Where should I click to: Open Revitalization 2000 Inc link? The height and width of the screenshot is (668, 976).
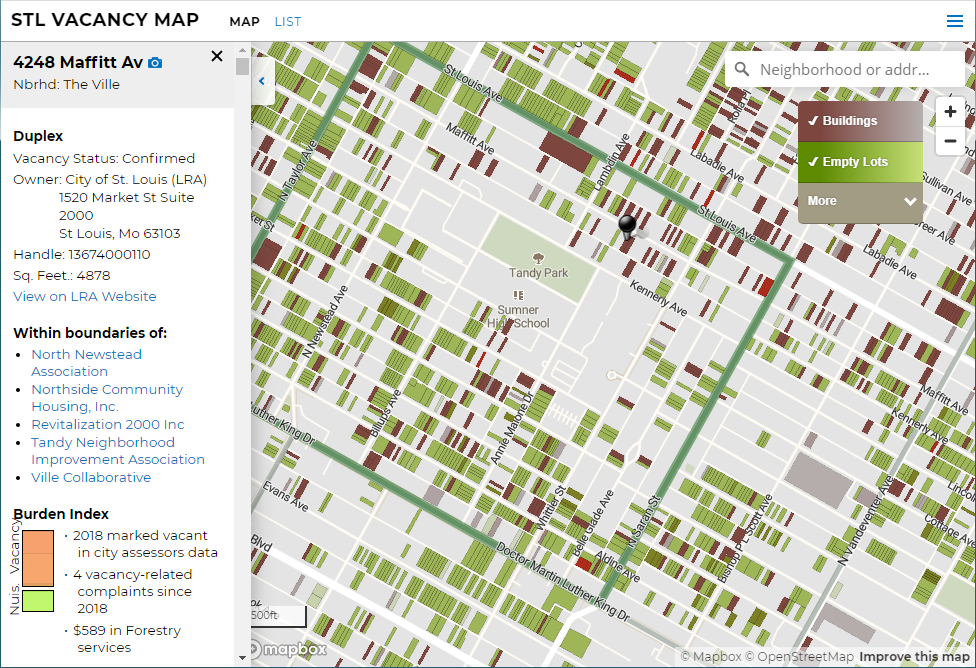(108, 425)
